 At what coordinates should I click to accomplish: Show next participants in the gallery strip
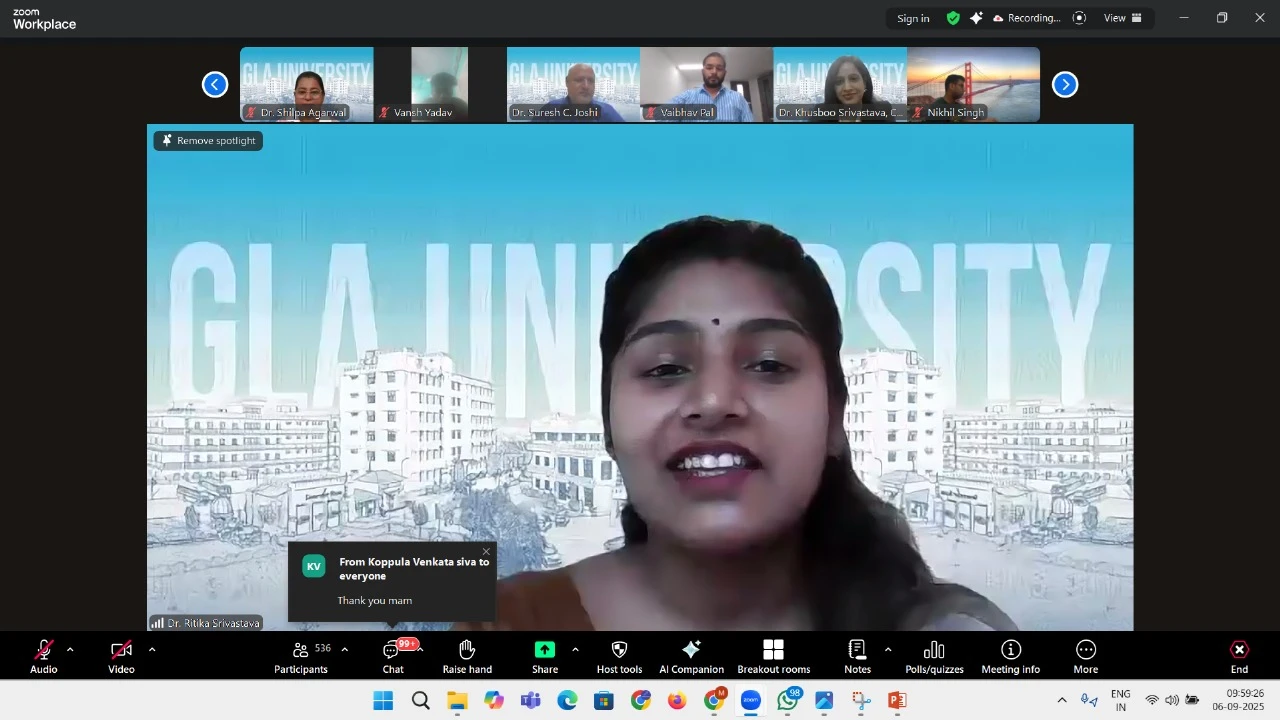pyautogui.click(x=1065, y=85)
